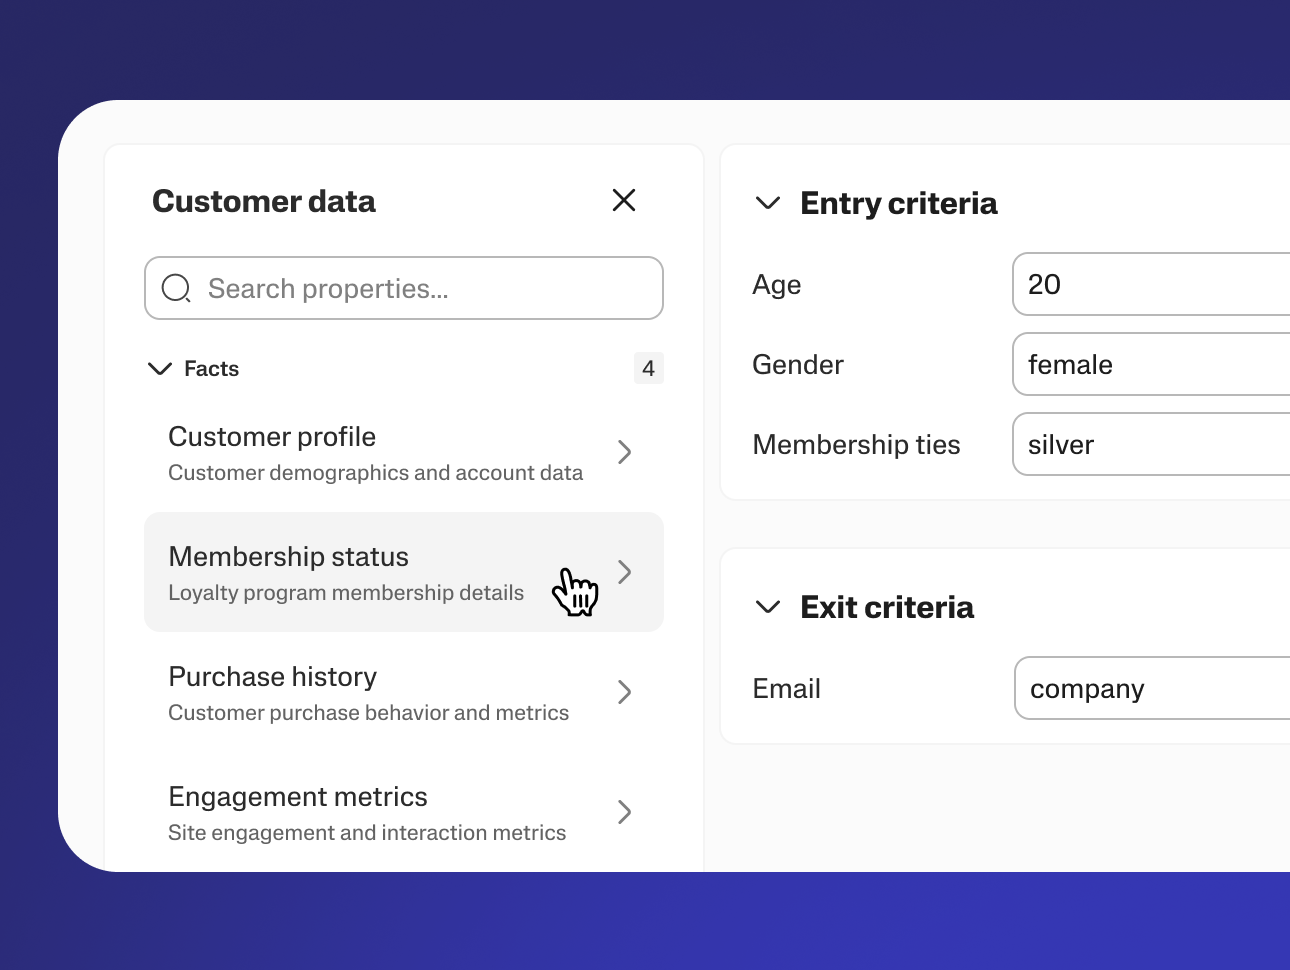Click the Gender field showing female
The image size is (1290, 970).
1150,364
